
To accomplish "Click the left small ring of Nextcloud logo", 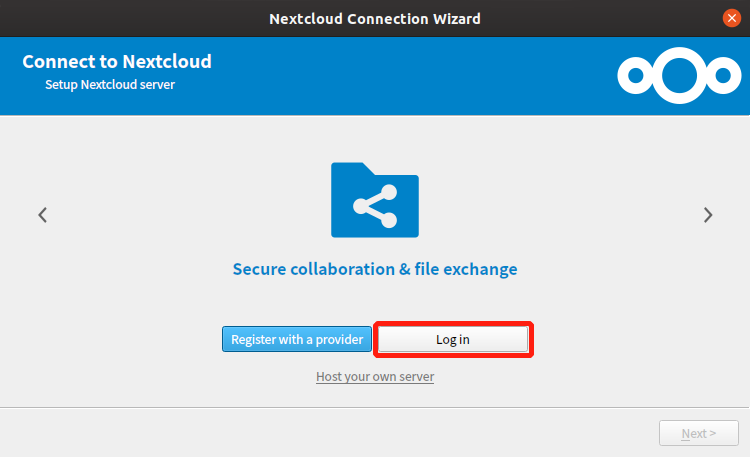I will coord(636,76).
